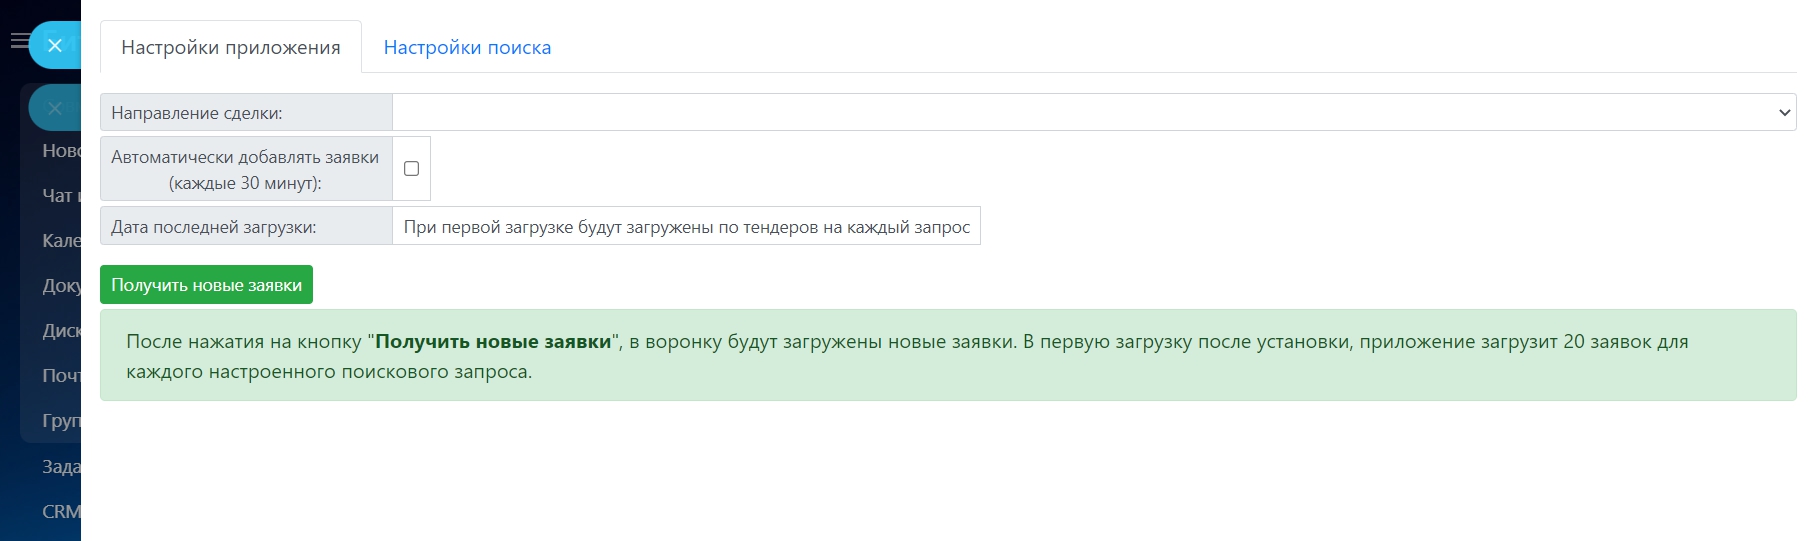1814x541 pixels.
Task: Close the side panel with the blue X button
Action: click(55, 45)
